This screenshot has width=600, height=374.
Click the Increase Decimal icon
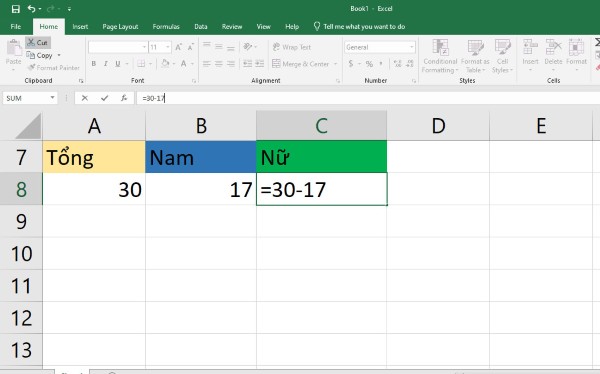point(398,64)
